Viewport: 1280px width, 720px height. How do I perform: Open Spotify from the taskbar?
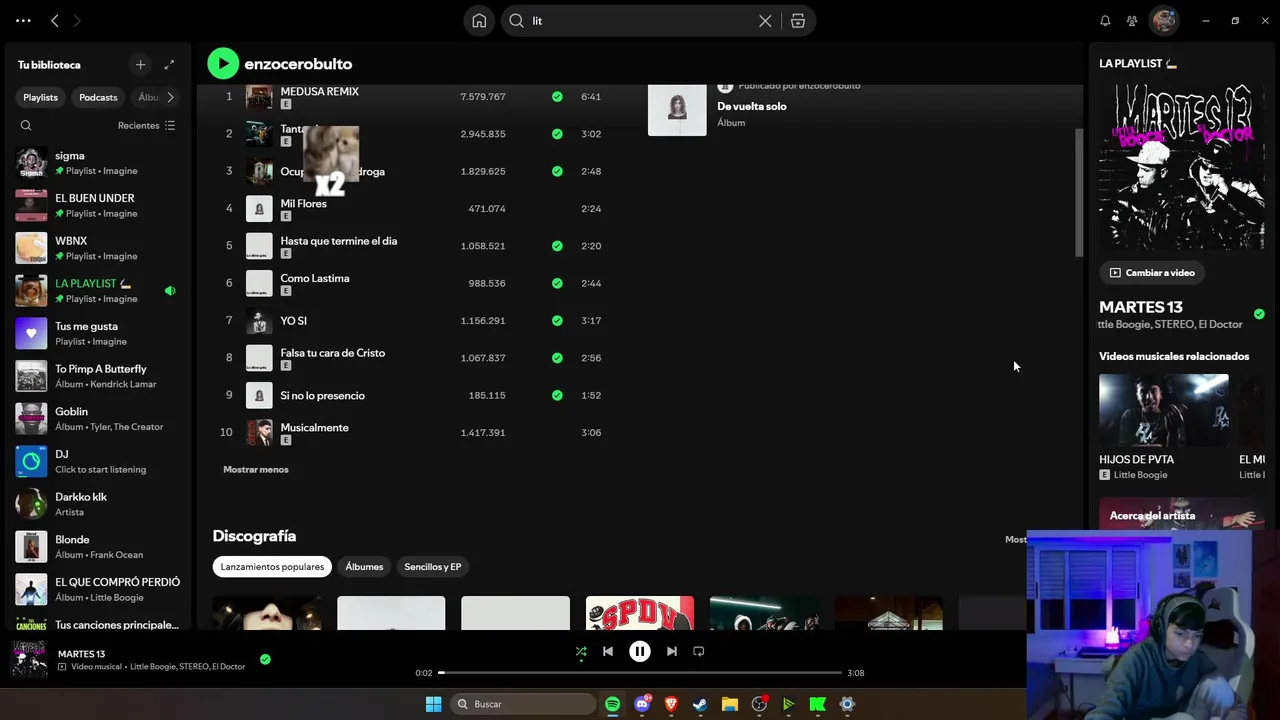[612, 704]
